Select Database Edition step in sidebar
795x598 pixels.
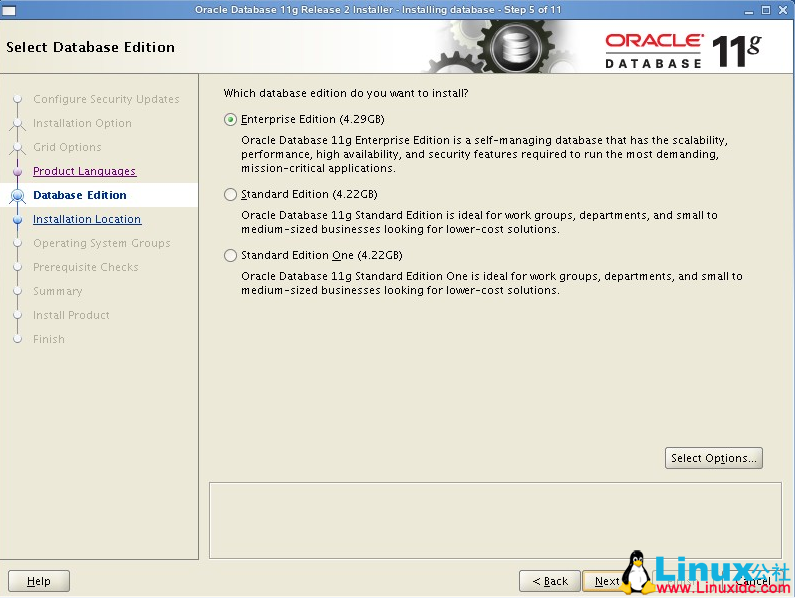(80, 195)
